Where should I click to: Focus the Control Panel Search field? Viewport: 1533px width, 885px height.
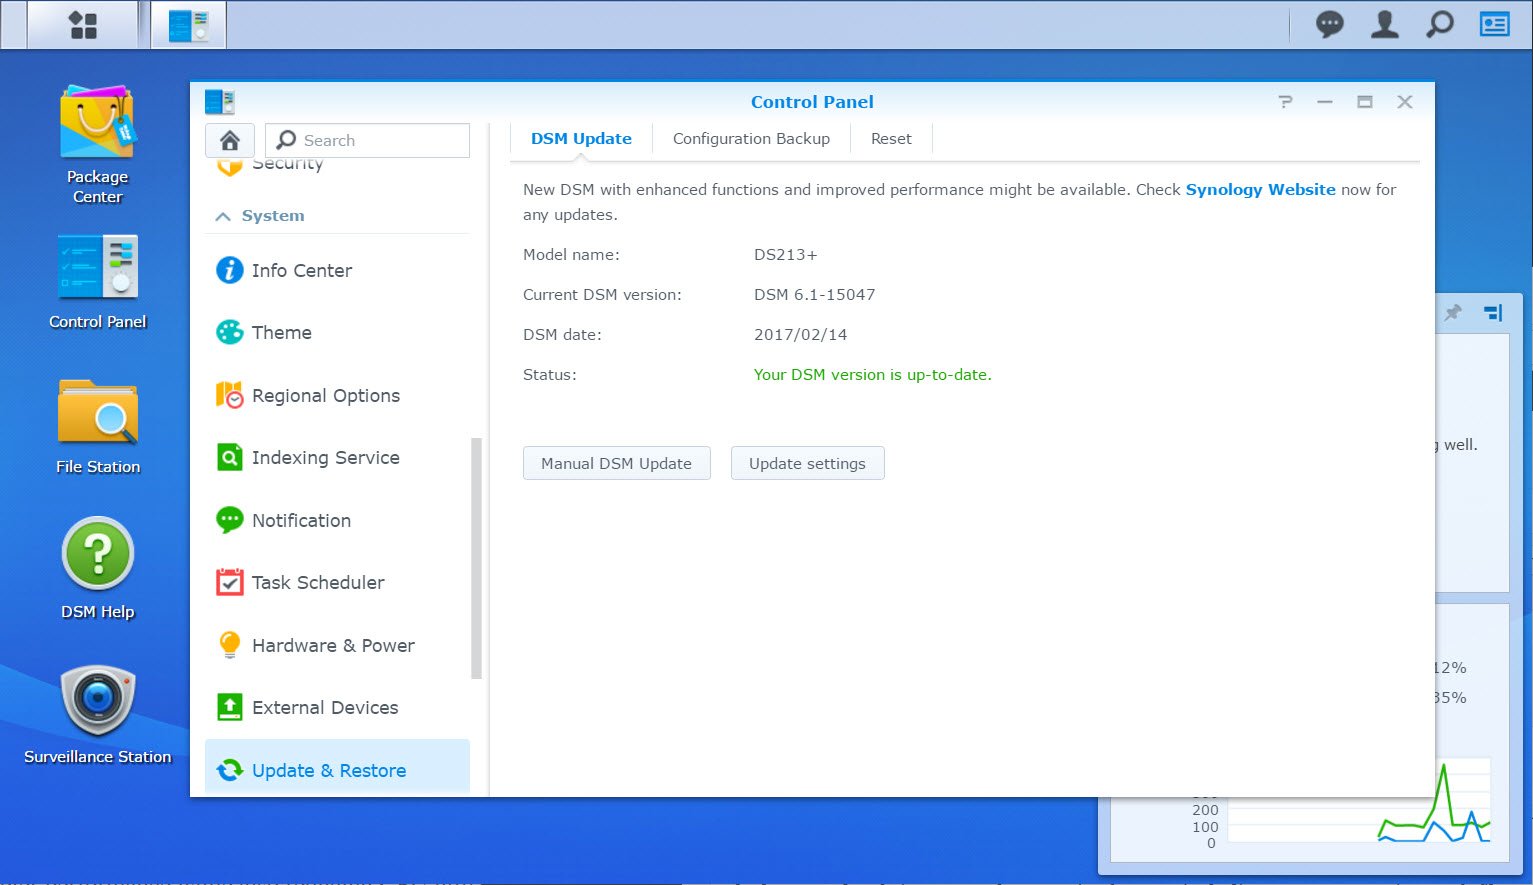click(x=367, y=140)
